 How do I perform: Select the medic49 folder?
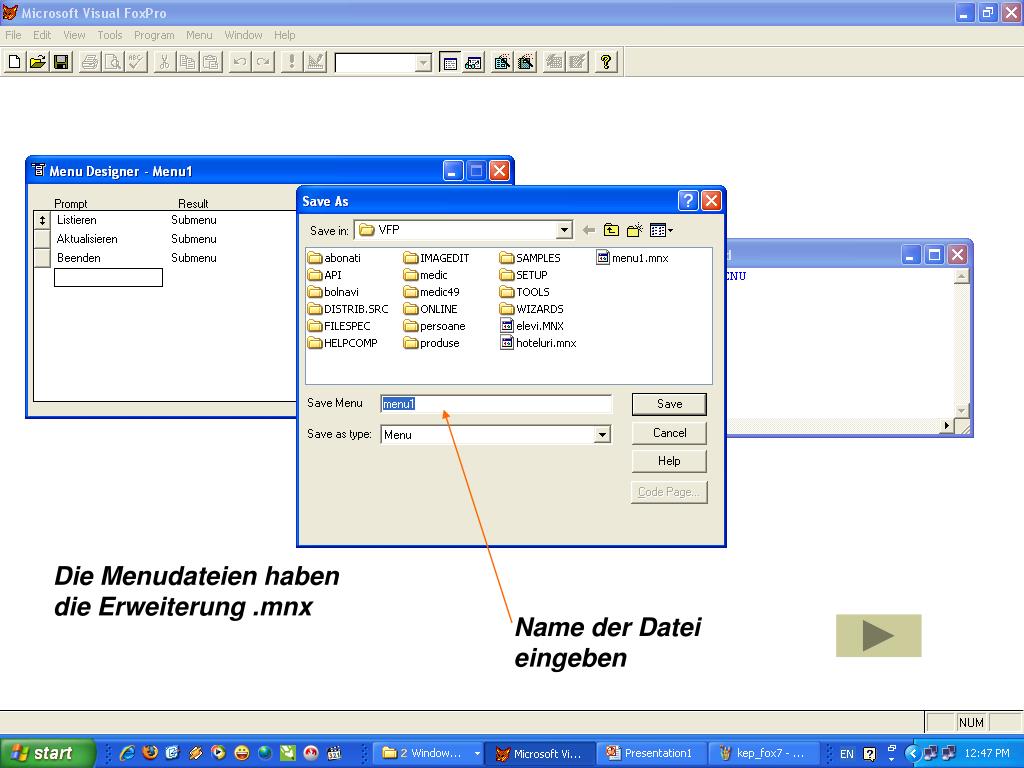coord(432,292)
